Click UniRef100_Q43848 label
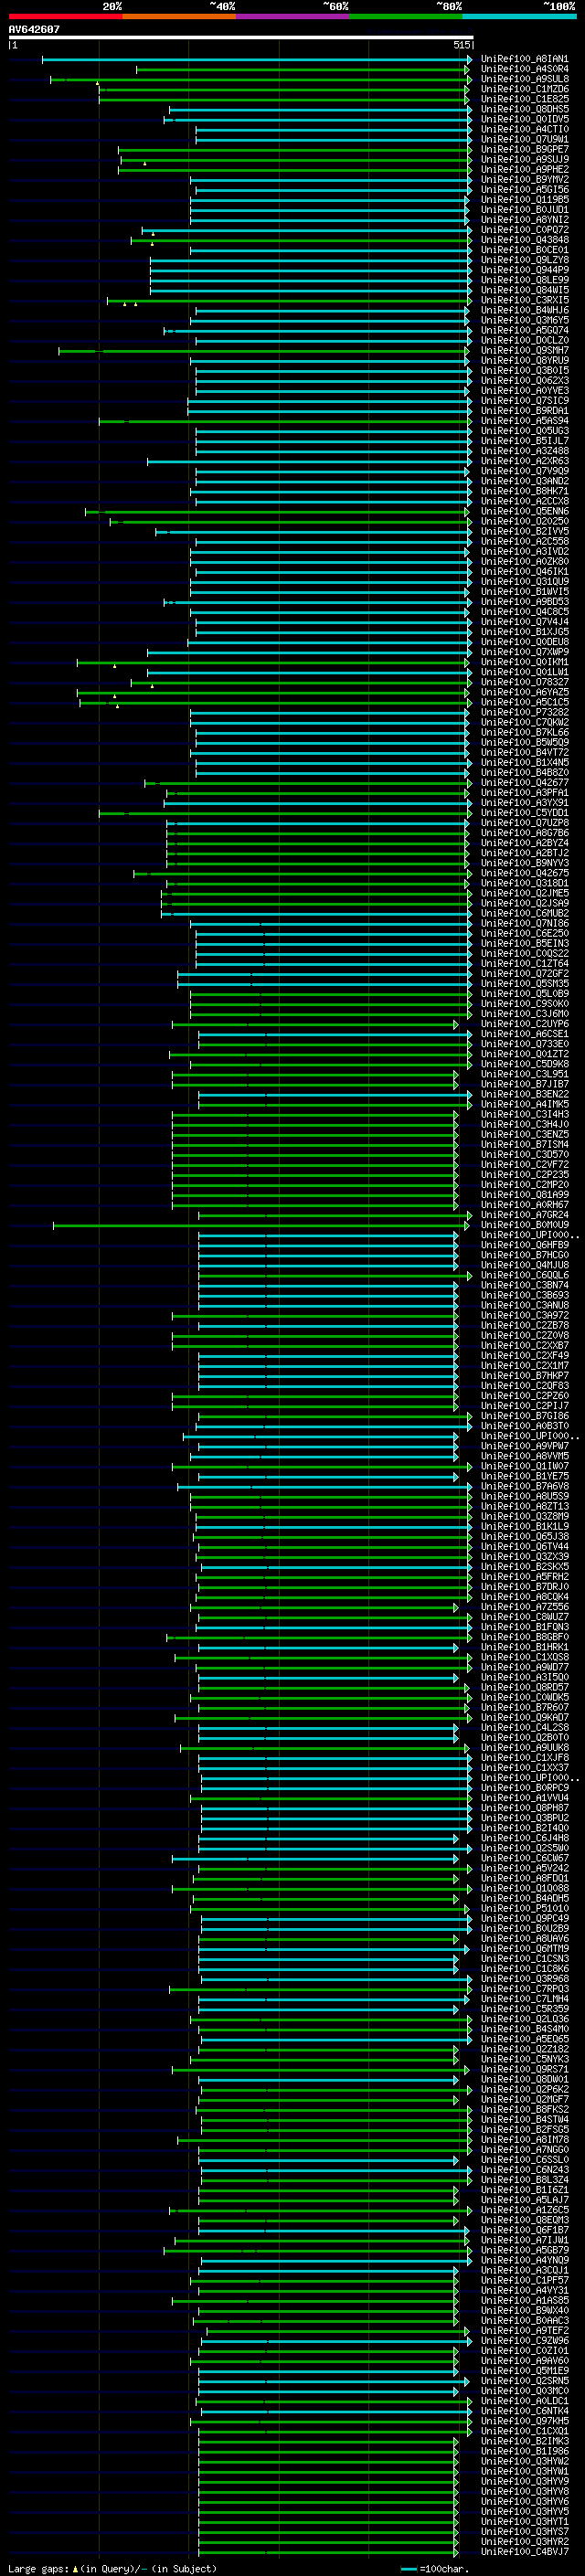Image resolution: width=585 pixels, height=2576 pixels. point(524,240)
